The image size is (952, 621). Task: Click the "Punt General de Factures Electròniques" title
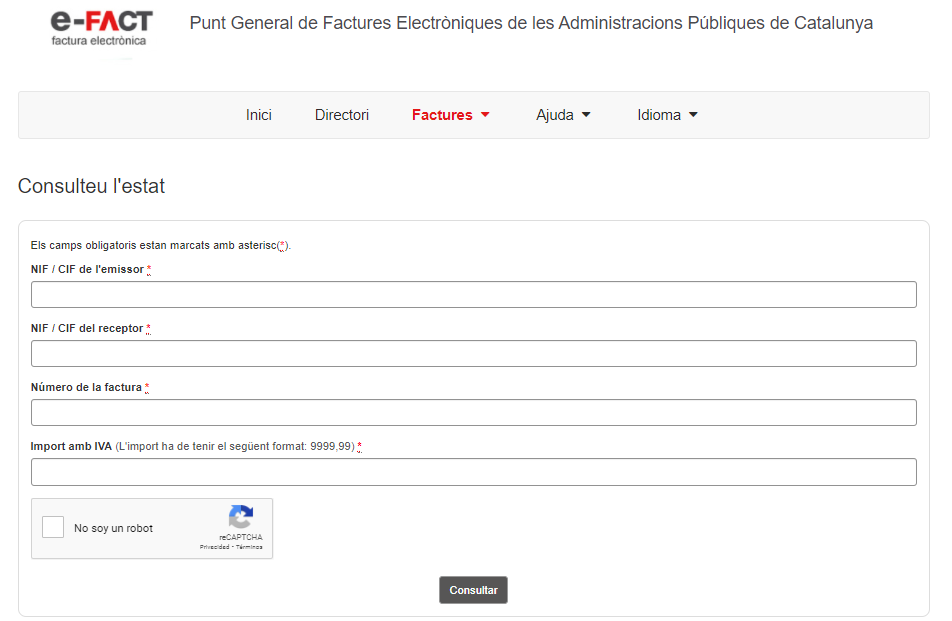(x=531, y=23)
